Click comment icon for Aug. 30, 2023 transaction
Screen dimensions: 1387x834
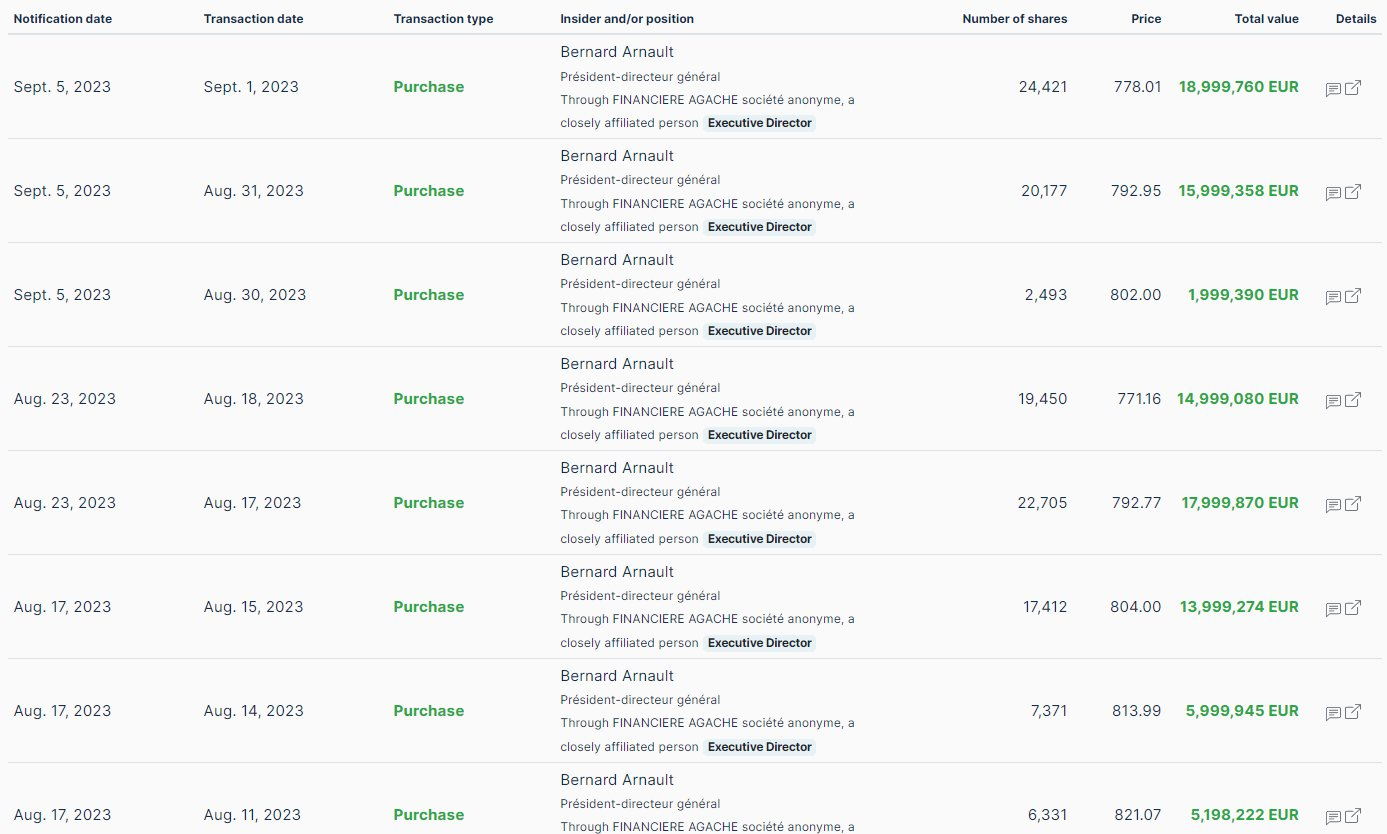click(x=1333, y=297)
